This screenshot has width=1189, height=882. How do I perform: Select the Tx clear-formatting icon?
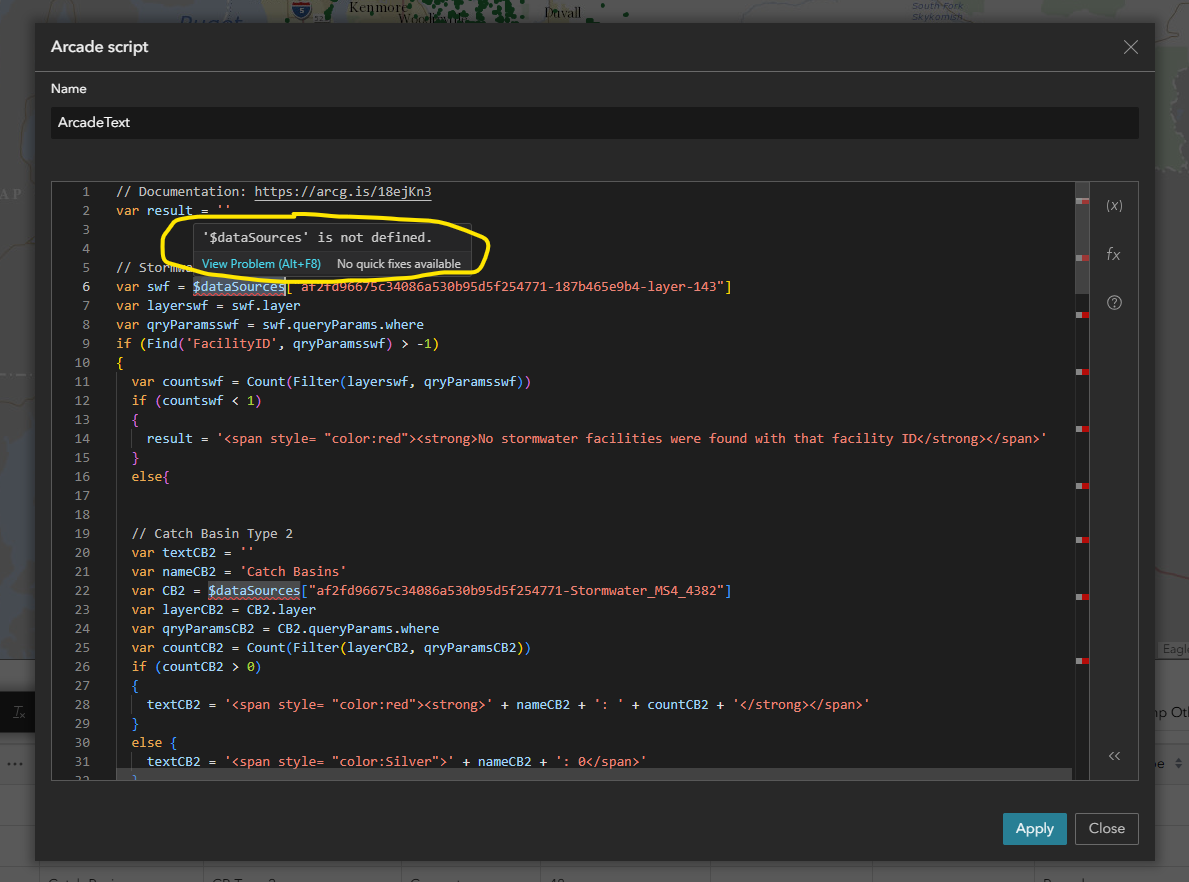click(x=18, y=712)
